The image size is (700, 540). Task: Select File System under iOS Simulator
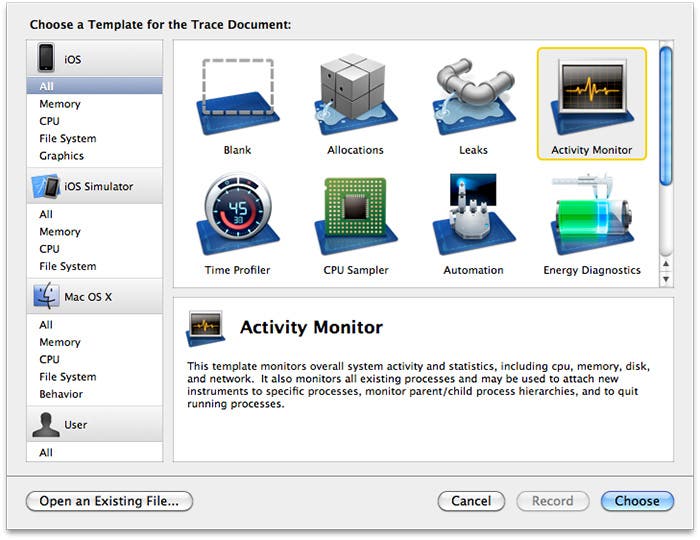(x=94, y=266)
